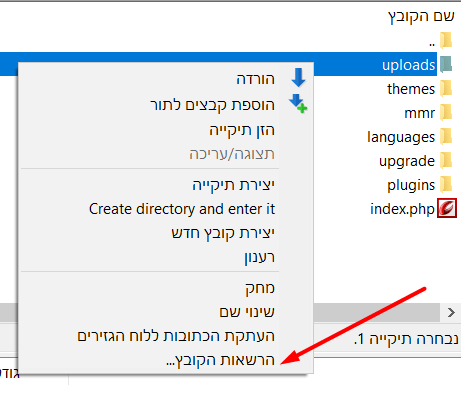This screenshot has height=403, width=461.
Task: Click the add-to-queue arrow icon with green plus
Action: (x=298, y=104)
